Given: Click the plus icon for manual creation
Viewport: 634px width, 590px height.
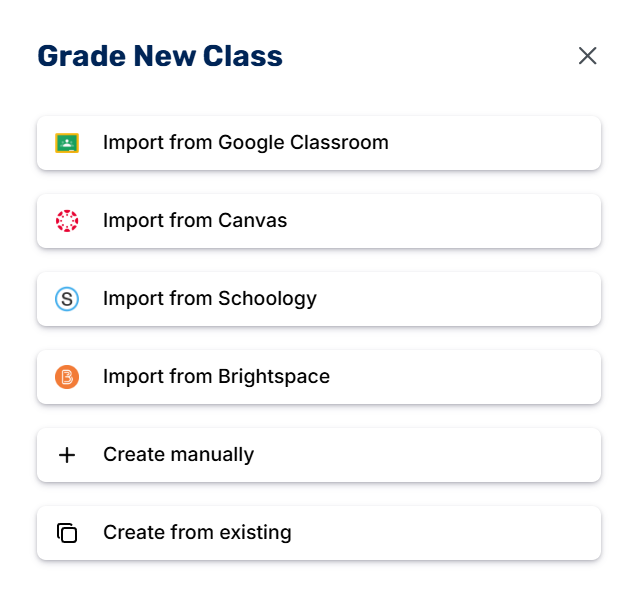Looking at the screenshot, I should pos(67,455).
